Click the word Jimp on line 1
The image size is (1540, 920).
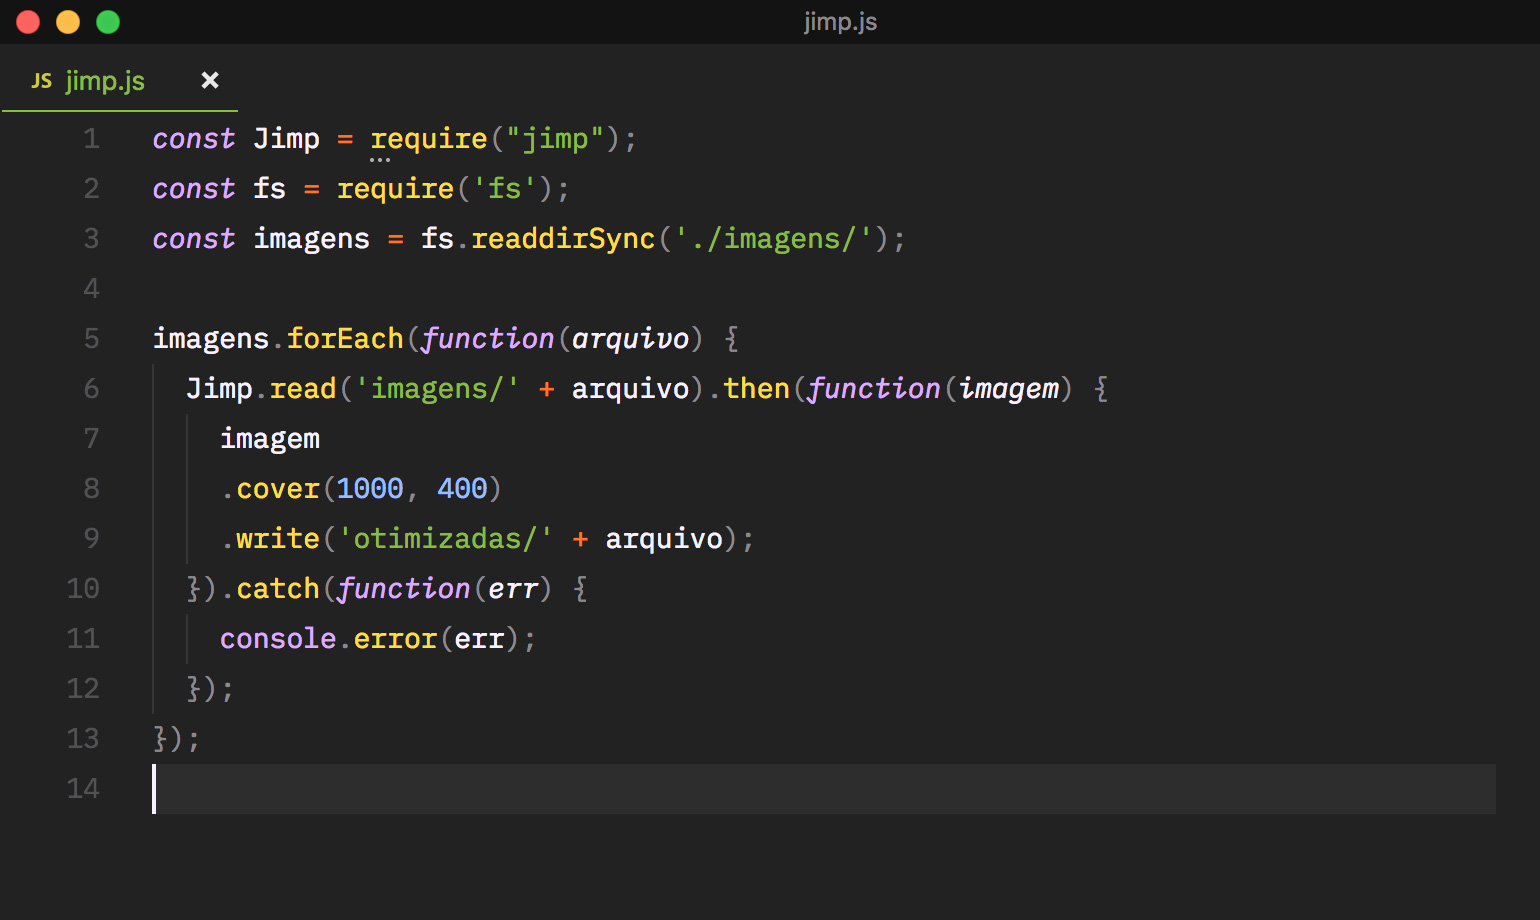pos(286,139)
